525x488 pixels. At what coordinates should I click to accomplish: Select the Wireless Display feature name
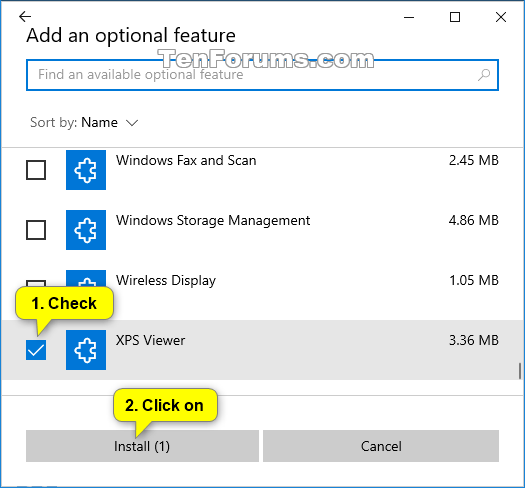coord(166,280)
